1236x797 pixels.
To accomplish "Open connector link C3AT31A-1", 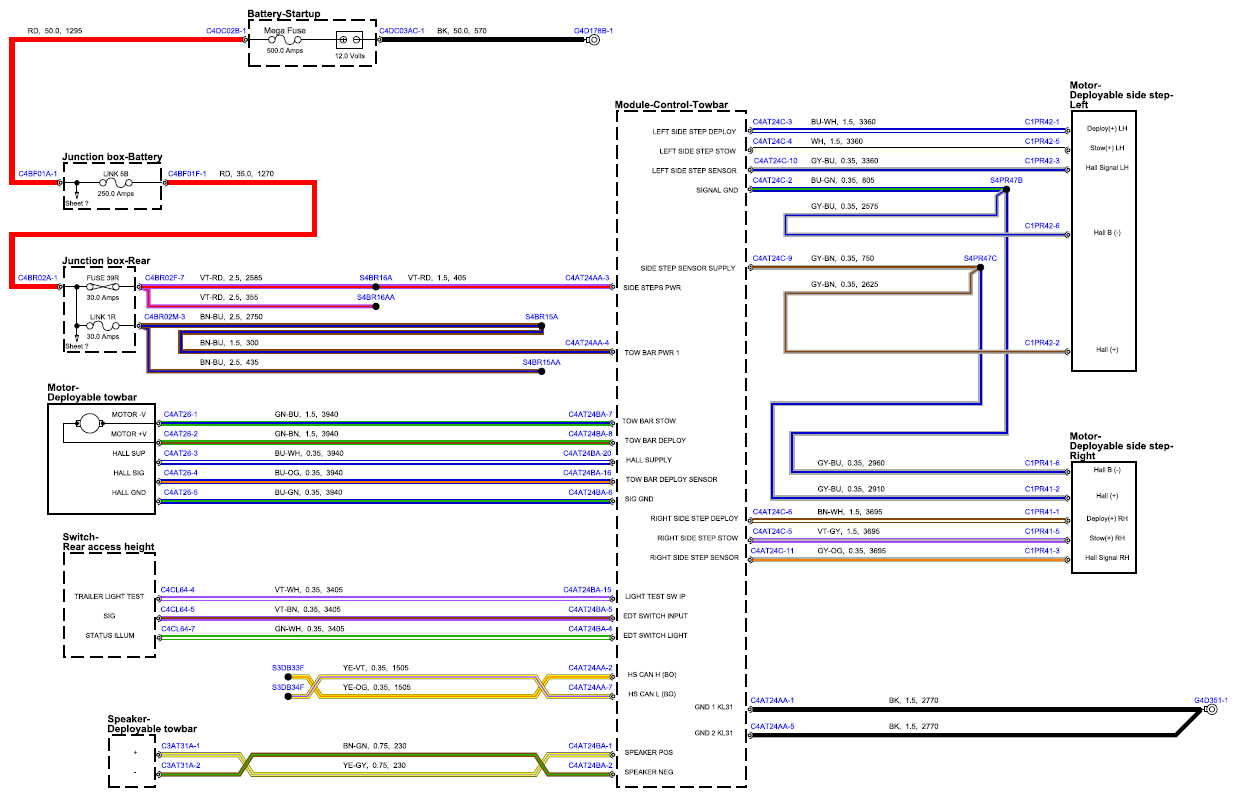I will [180, 745].
